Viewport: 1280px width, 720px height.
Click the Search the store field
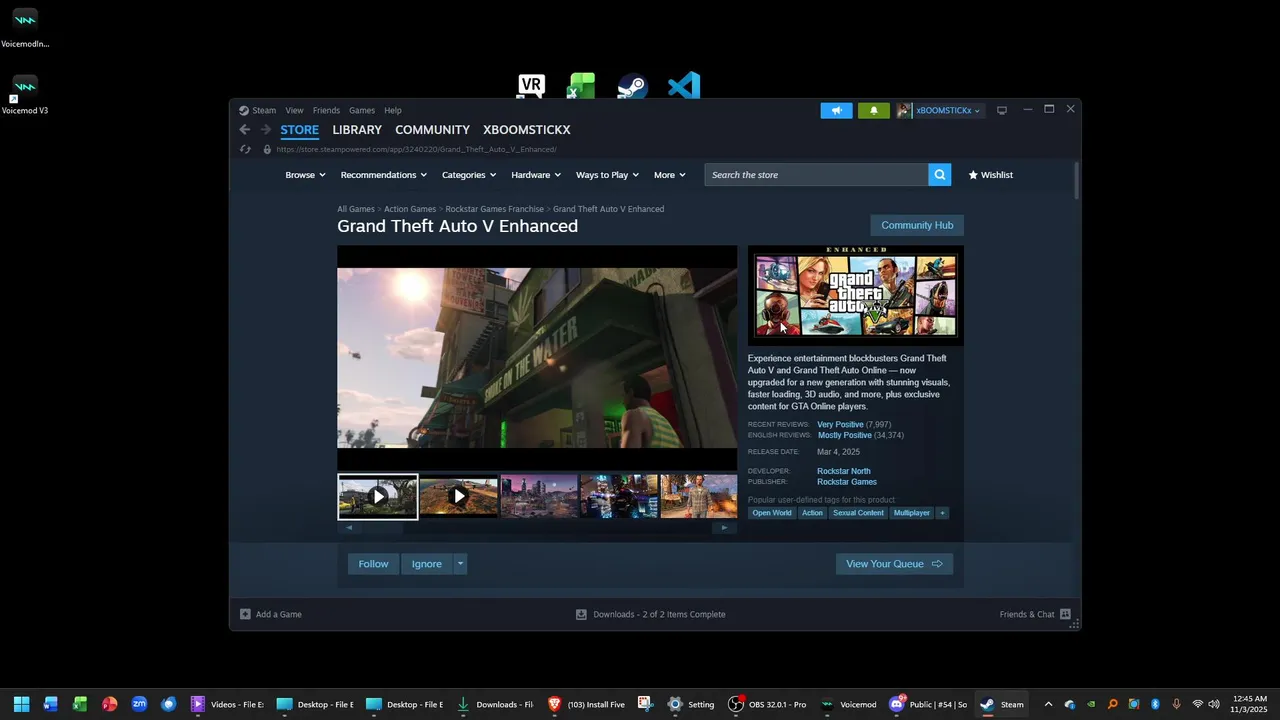pyautogui.click(x=816, y=175)
